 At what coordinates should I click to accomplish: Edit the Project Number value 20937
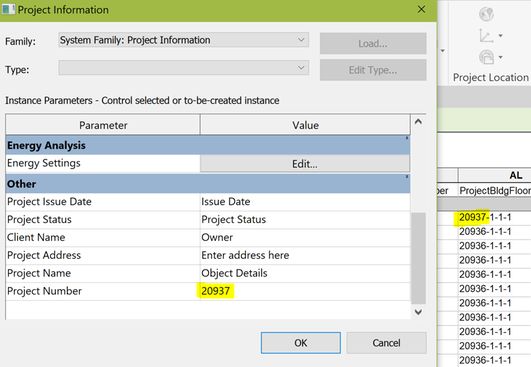click(305, 291)
